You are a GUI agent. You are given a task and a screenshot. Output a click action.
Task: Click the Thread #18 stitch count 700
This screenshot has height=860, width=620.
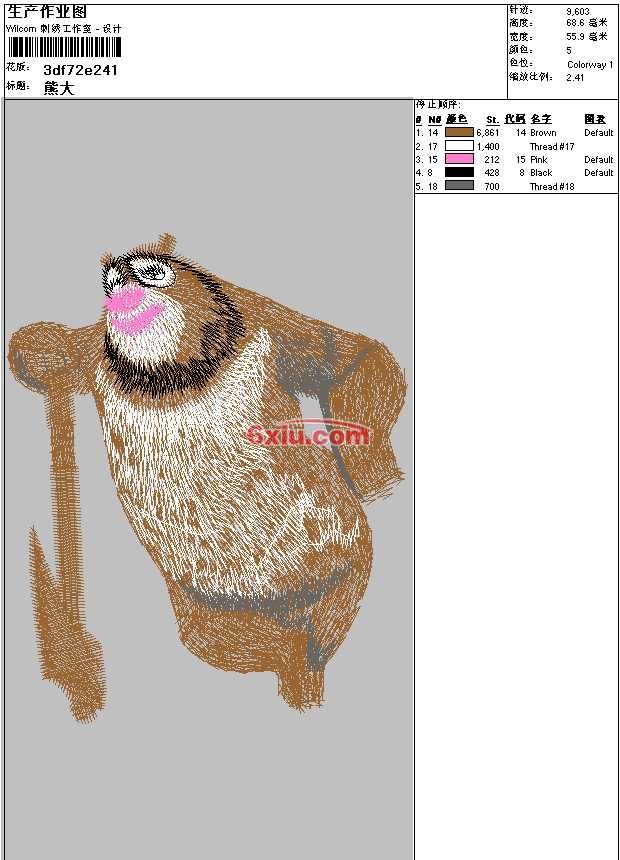point(492,186)
